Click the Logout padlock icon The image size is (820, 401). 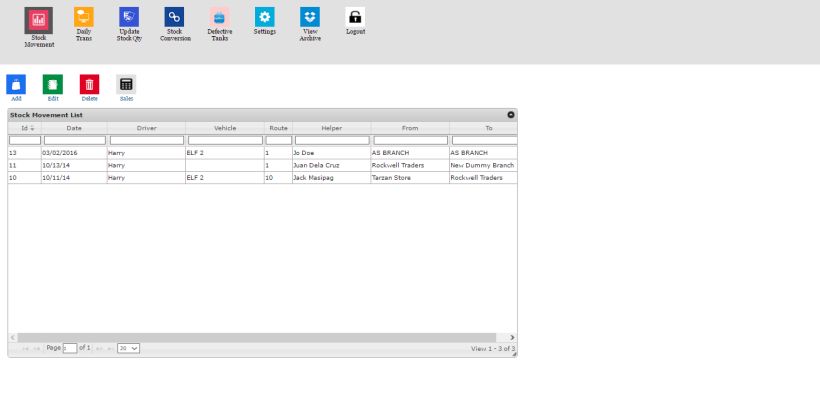[355, 17]
